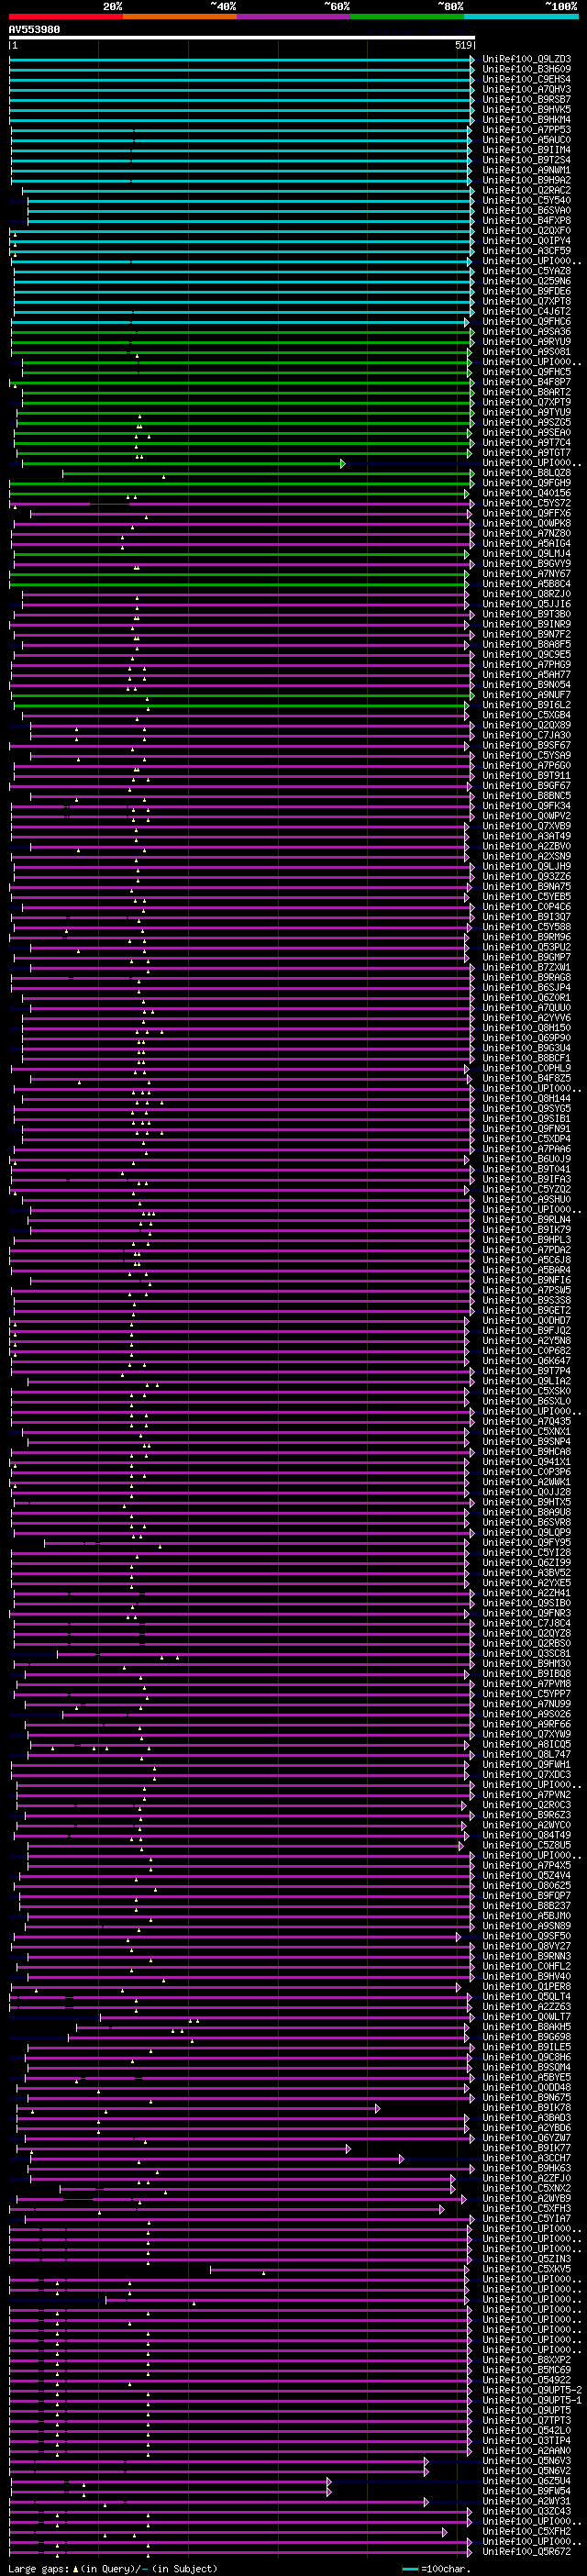The width and height of the screenshot is (587, 2576).
Task: Select the UniRef100_Q9FHC6 label
Action: pos(527,322)
